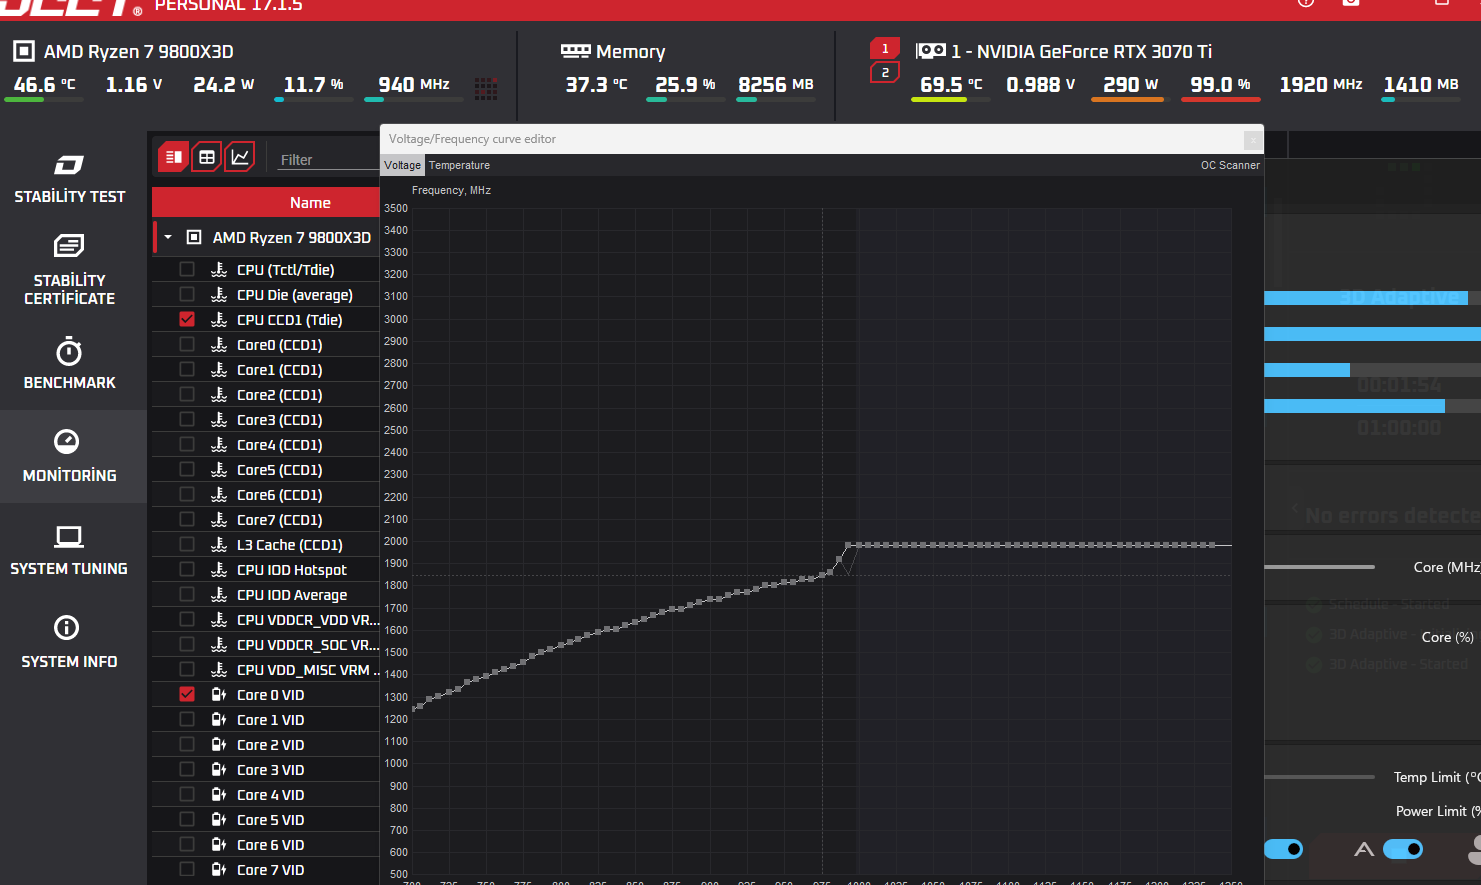
Task: Click the GPU power value 290 W
Action: tap(1130, 85)
